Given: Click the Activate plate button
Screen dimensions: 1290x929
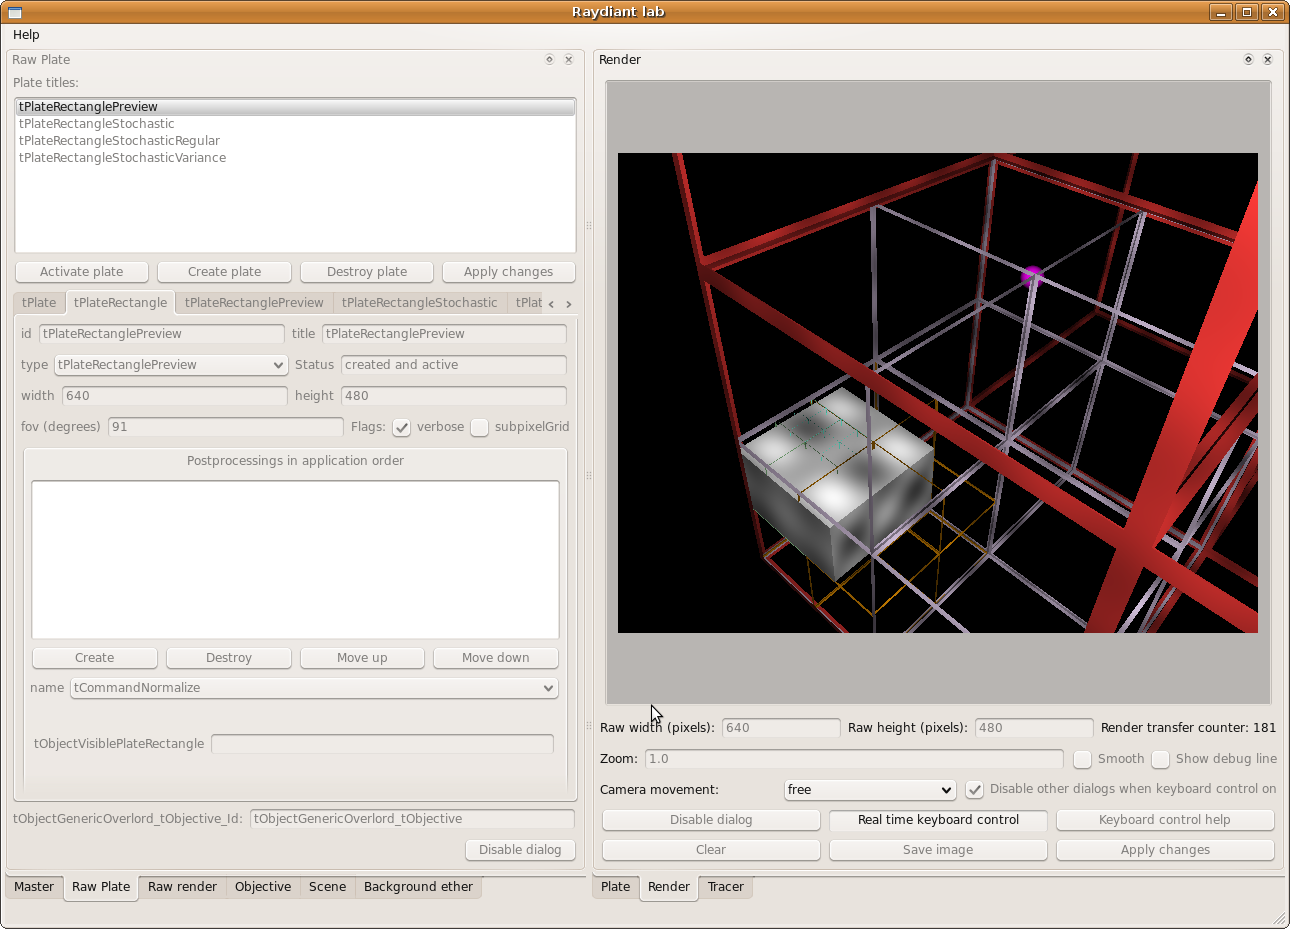Looking at the screenshot, I should 82,272.
